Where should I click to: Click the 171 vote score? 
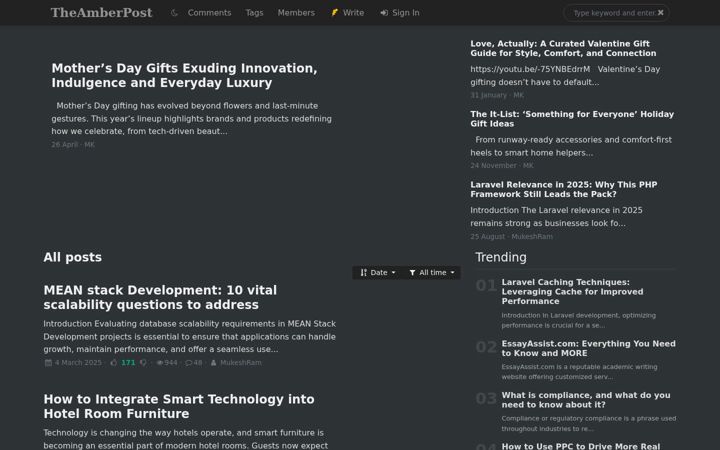[128, 363]
